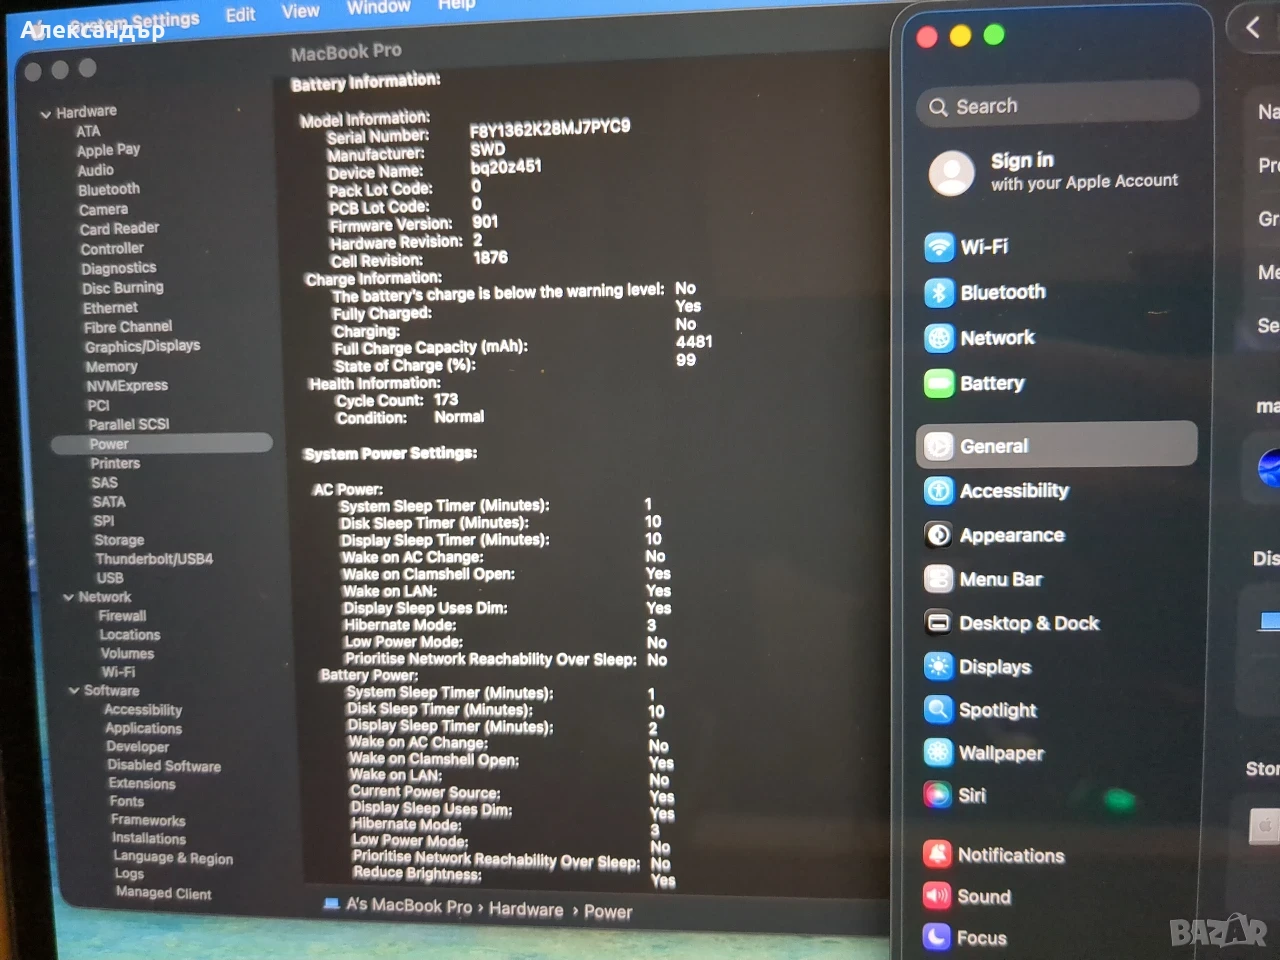Open Wi-Fi settings icon in System Settings
1280x960 pixels.
tap(939, 247)
